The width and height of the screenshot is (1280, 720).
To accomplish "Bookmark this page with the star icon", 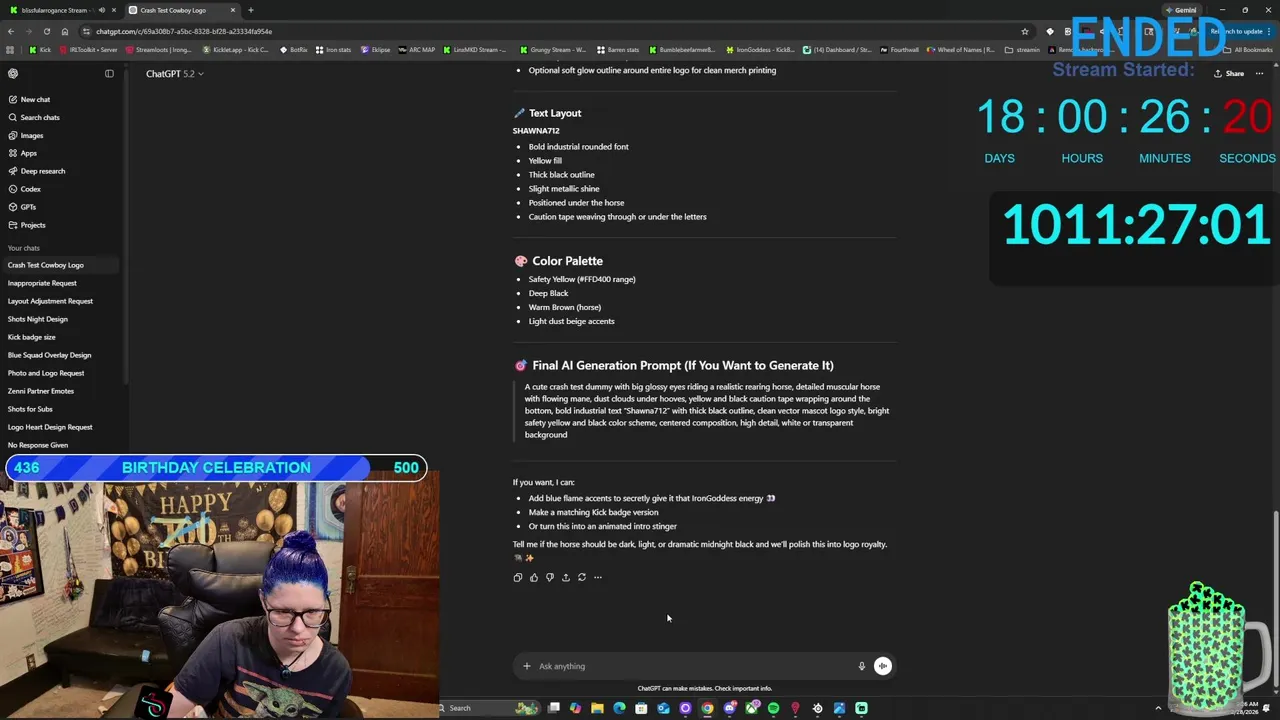I will 1025,31.
